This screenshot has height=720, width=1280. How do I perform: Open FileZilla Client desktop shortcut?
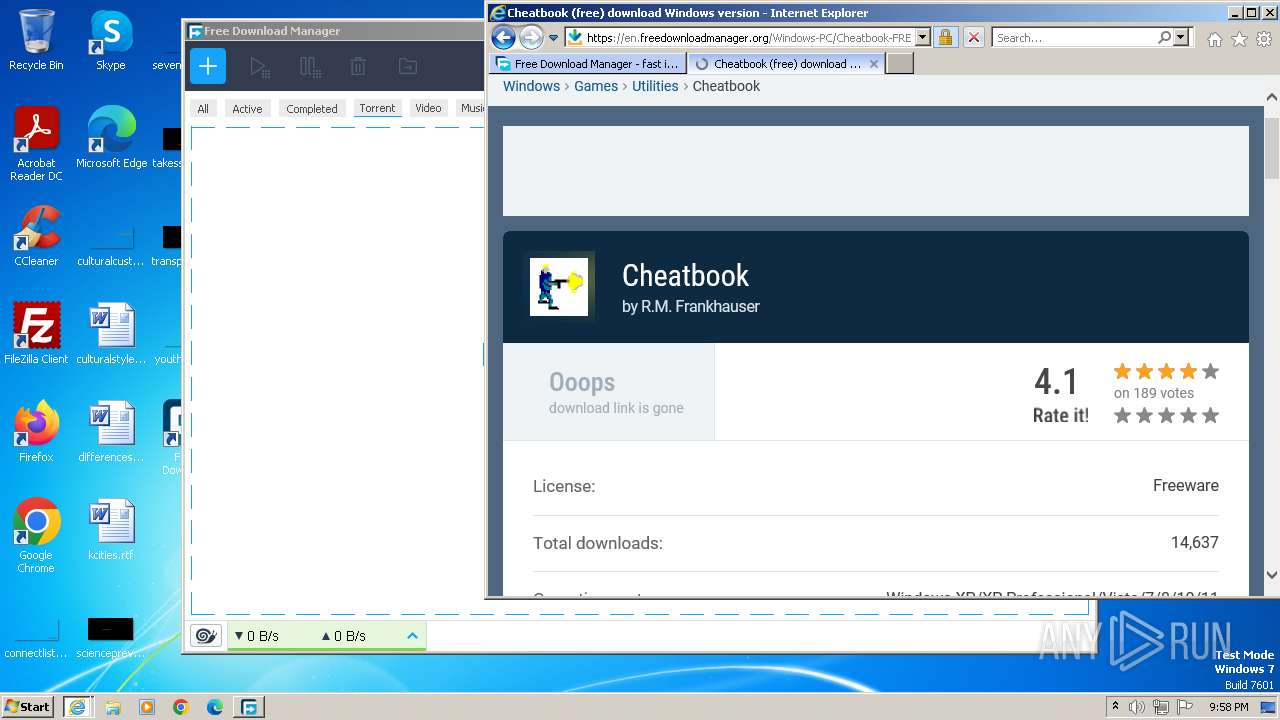[x=36, y=334]
